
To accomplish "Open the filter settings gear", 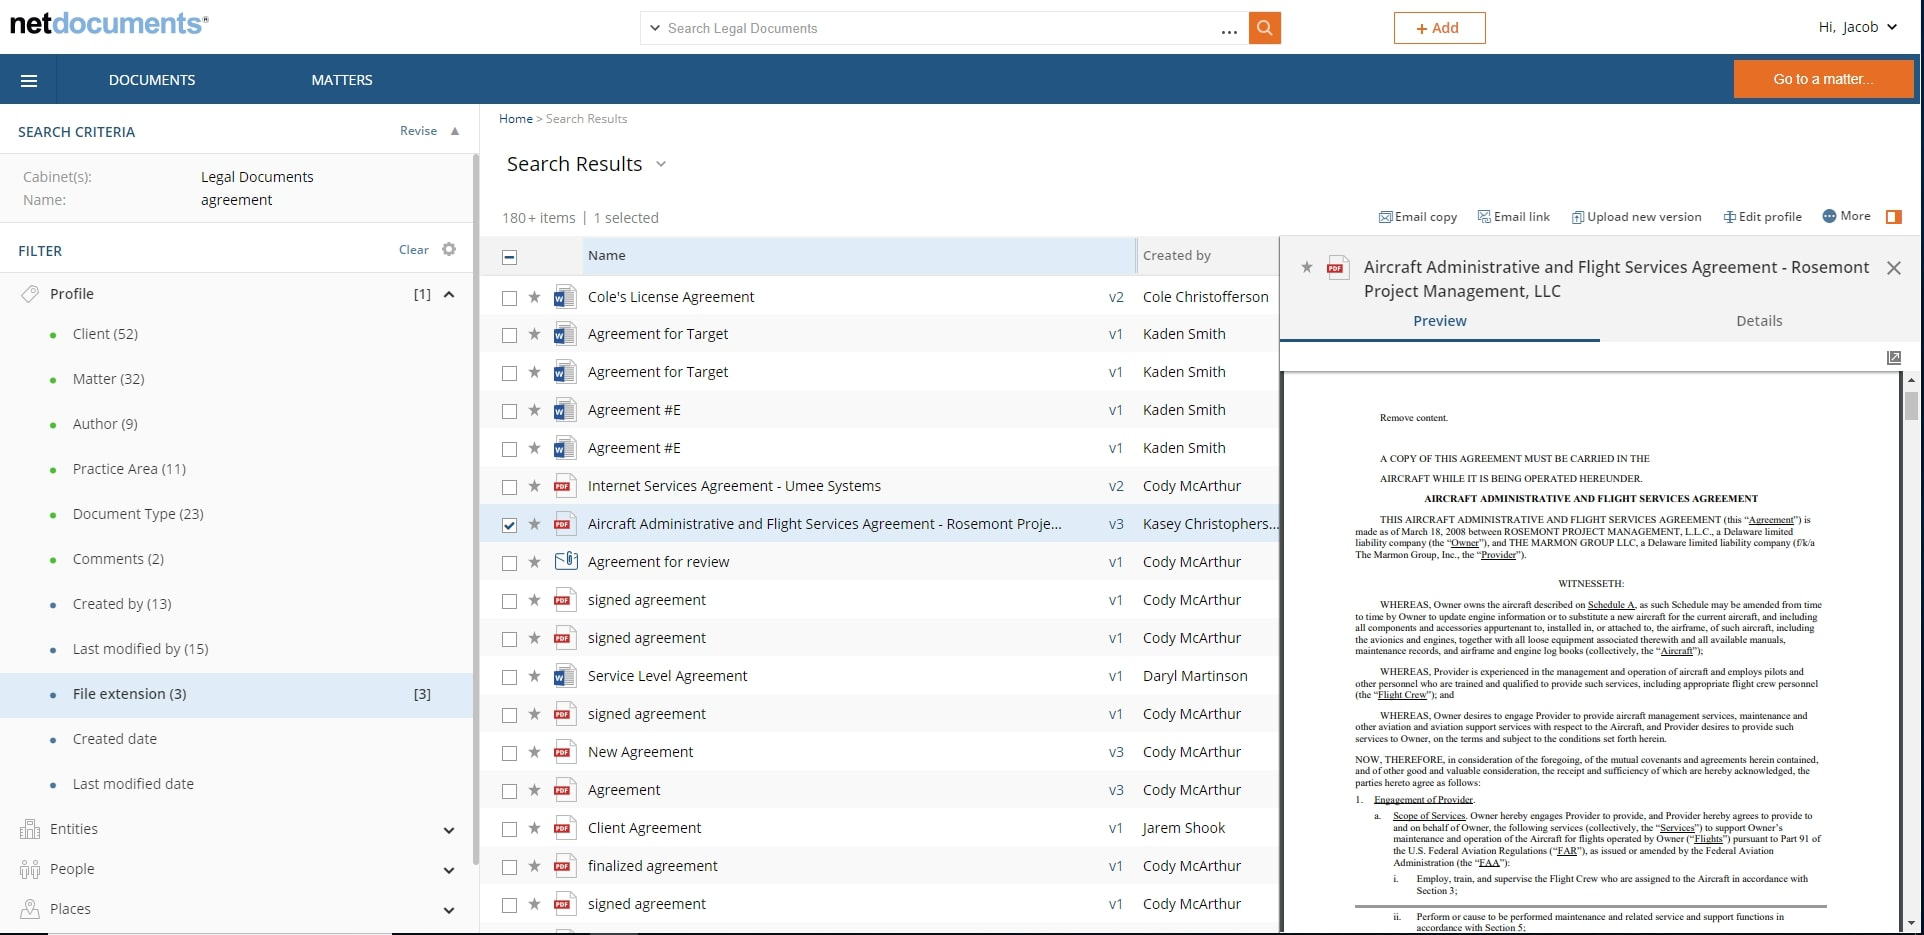I will 447,249.
